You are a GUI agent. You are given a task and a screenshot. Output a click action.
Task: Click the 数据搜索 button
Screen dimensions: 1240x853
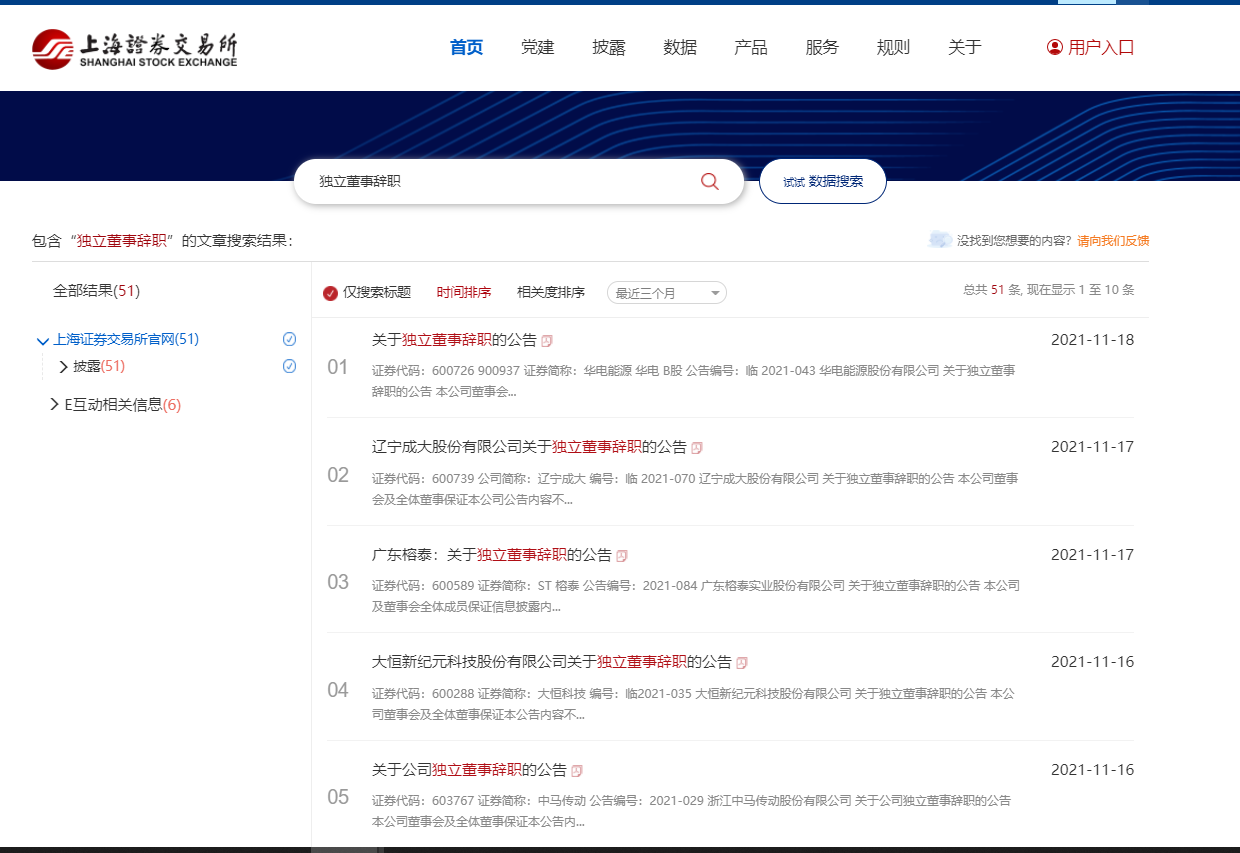823,181
